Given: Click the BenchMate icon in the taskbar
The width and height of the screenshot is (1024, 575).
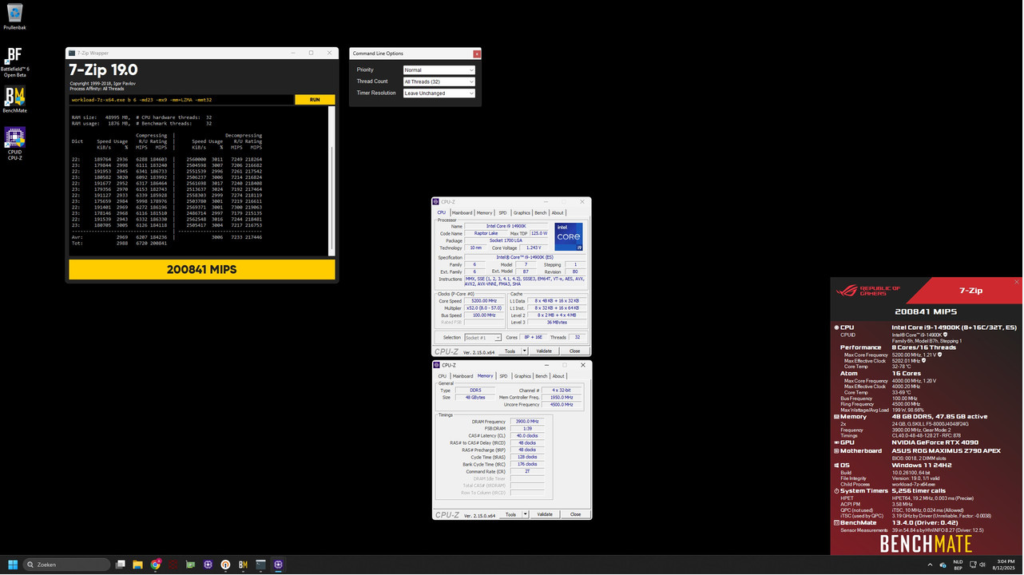Looking at the screenshot, I should [243, 565].
